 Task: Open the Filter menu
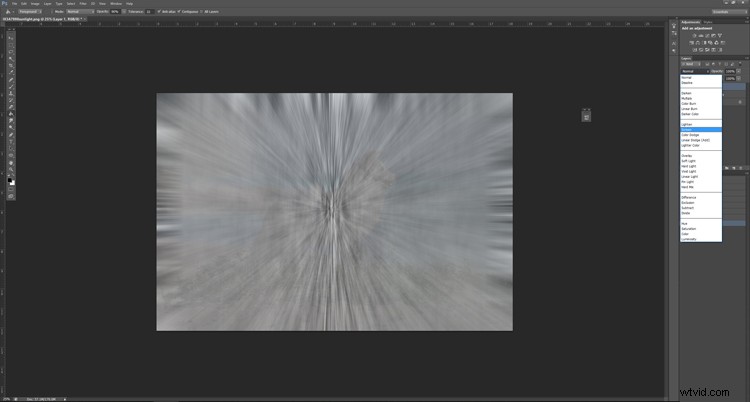coord(83,3)
